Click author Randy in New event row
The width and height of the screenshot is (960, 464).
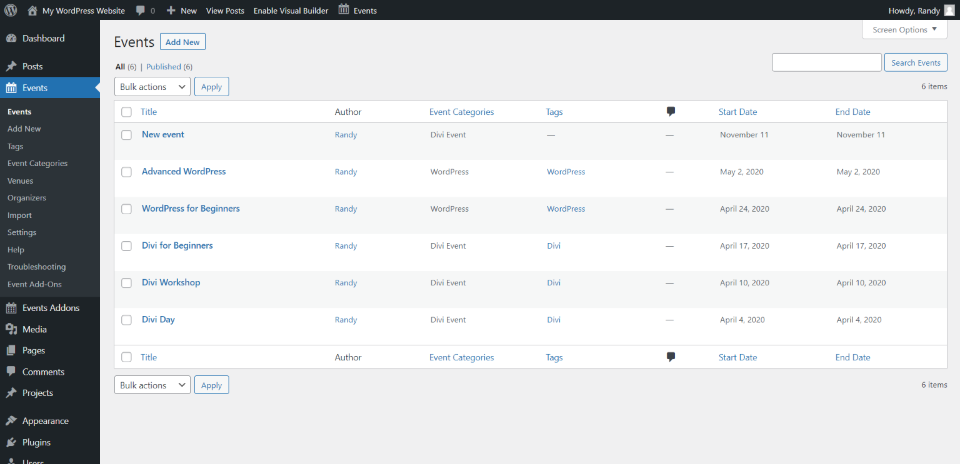(346, 135)
